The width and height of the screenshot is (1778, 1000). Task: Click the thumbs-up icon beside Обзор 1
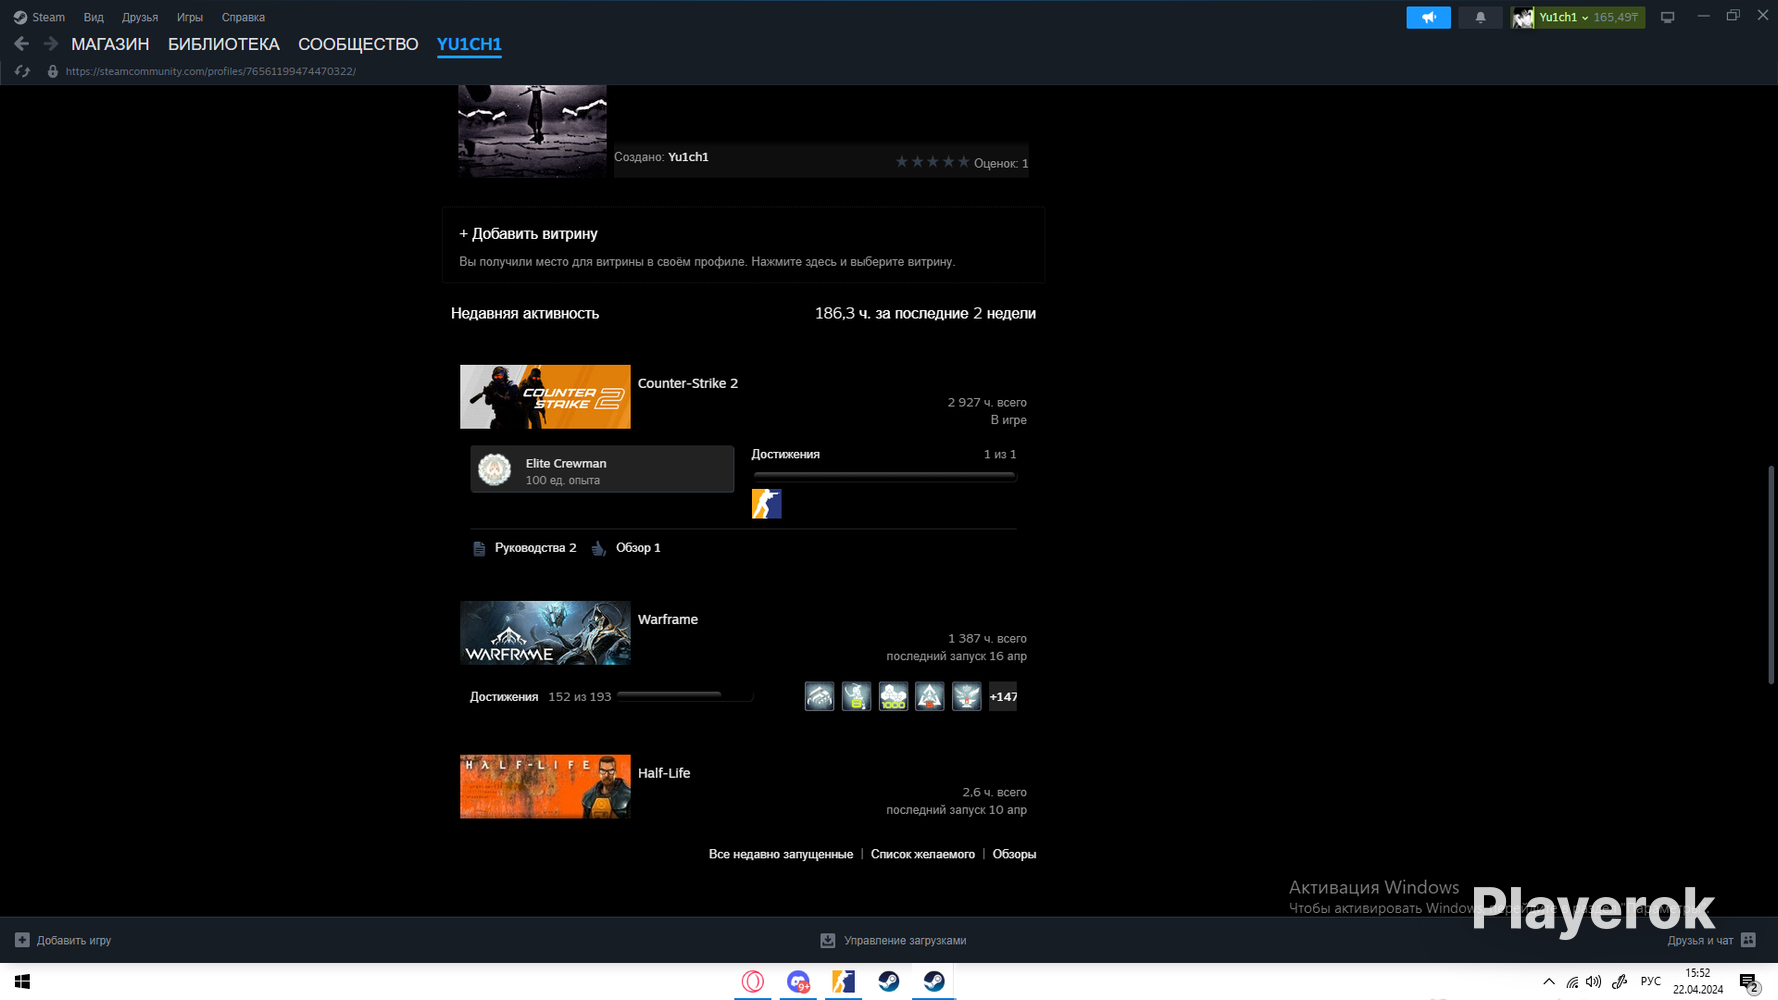pos(598,548)
